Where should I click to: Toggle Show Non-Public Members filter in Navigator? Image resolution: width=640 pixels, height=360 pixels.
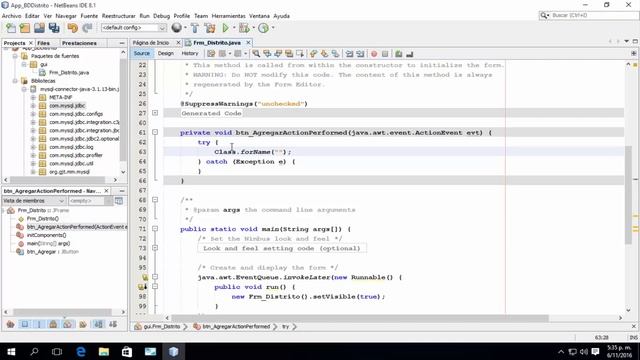[x=53, y=324]
